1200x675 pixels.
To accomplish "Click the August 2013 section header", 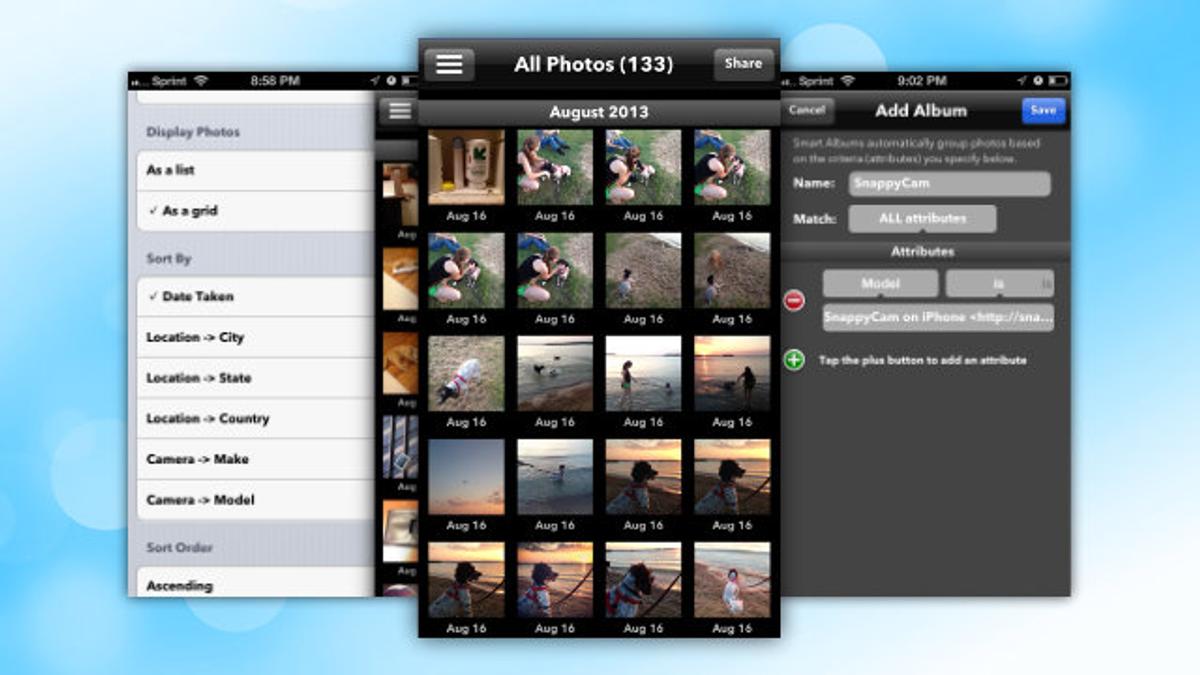I will pyautogui.click(x=599, y=112).
